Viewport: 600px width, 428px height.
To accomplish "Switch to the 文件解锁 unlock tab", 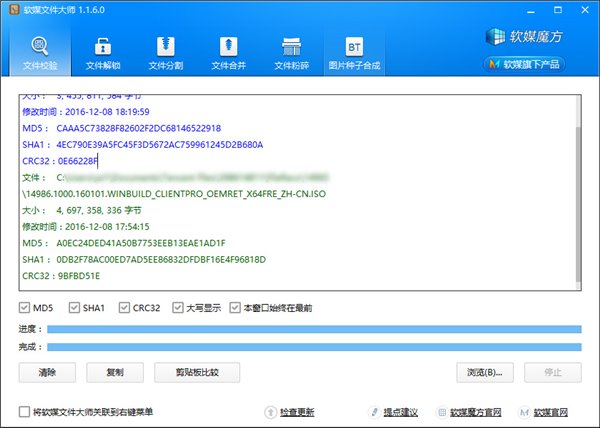I will click(103, 53).
